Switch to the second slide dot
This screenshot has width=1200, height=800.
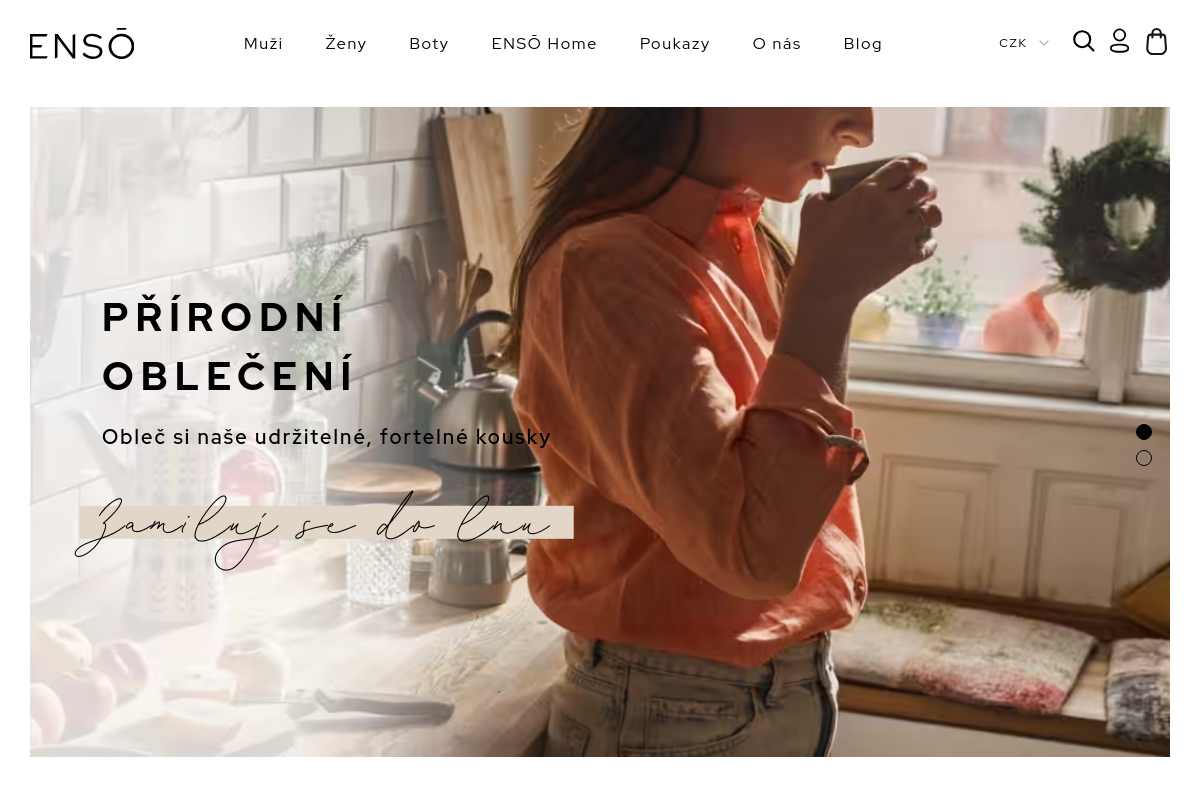[1144, 458]
